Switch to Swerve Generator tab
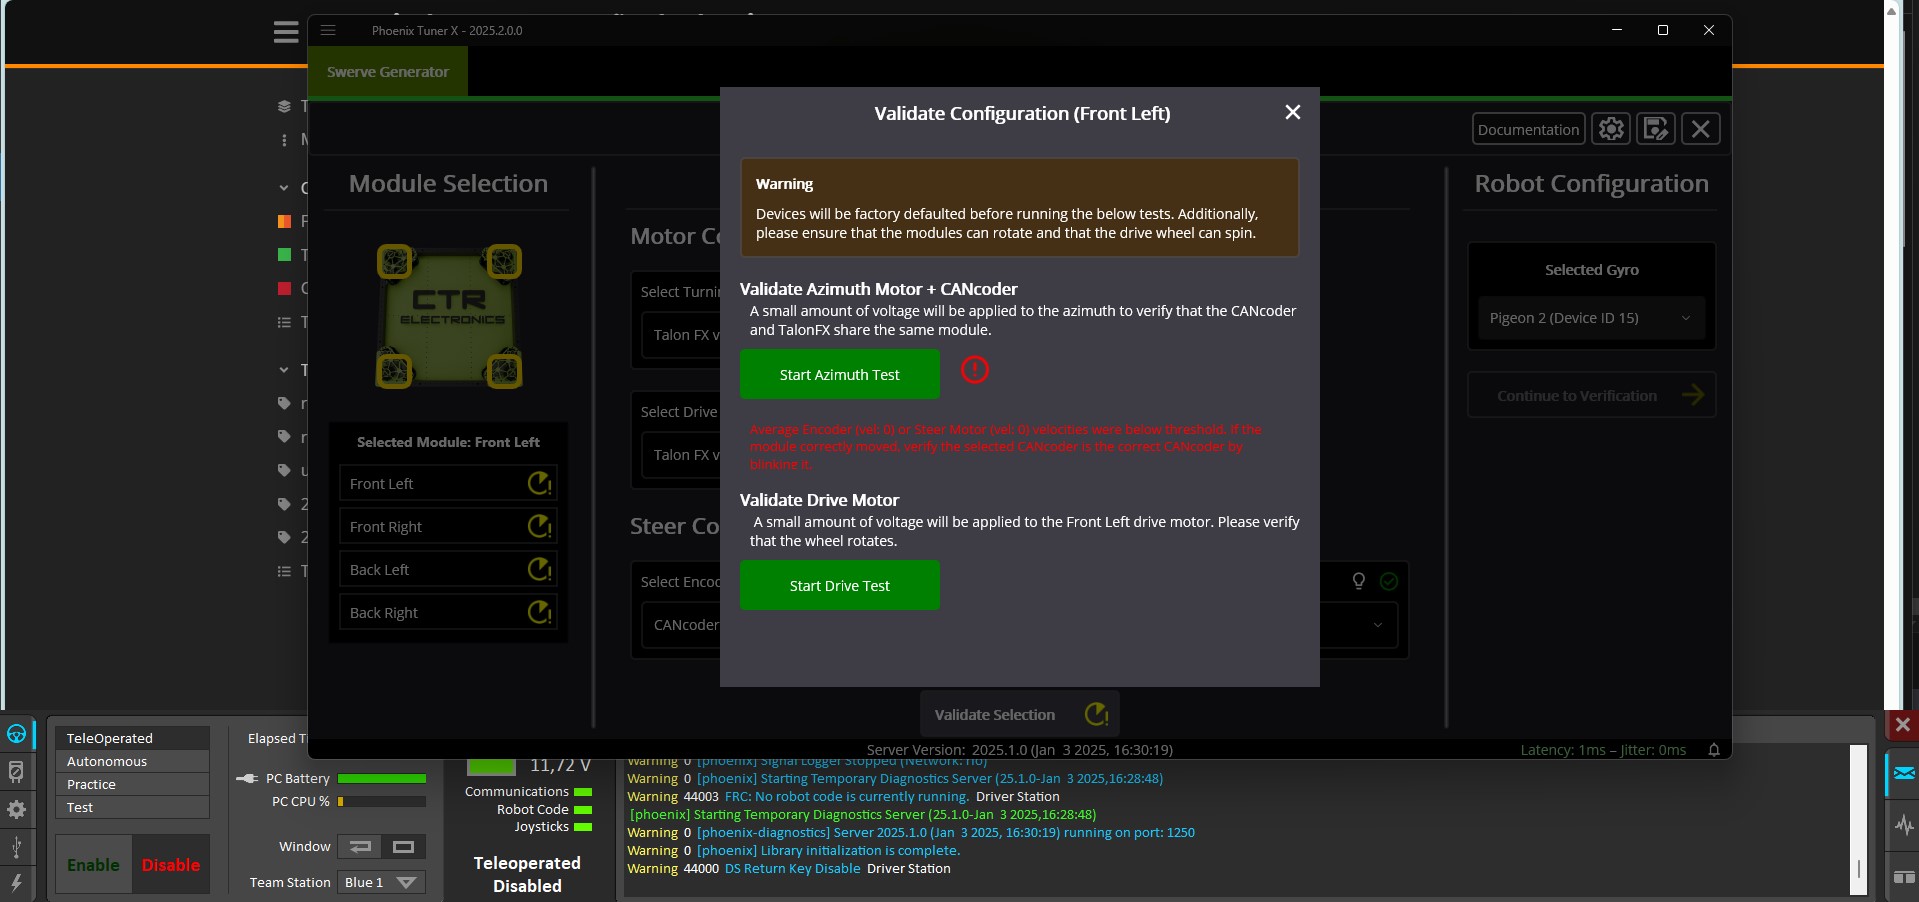Viewport: 1919px width, 902px height. [388, 72]
